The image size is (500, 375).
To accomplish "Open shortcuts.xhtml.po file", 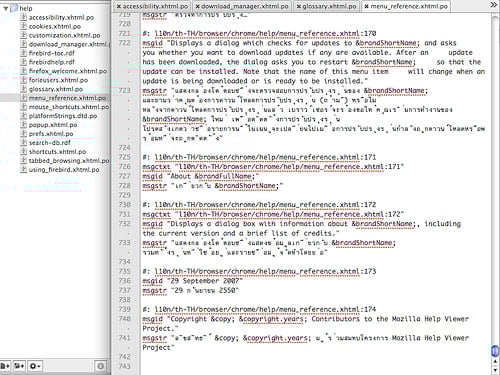I will click(x=57, y=152).
